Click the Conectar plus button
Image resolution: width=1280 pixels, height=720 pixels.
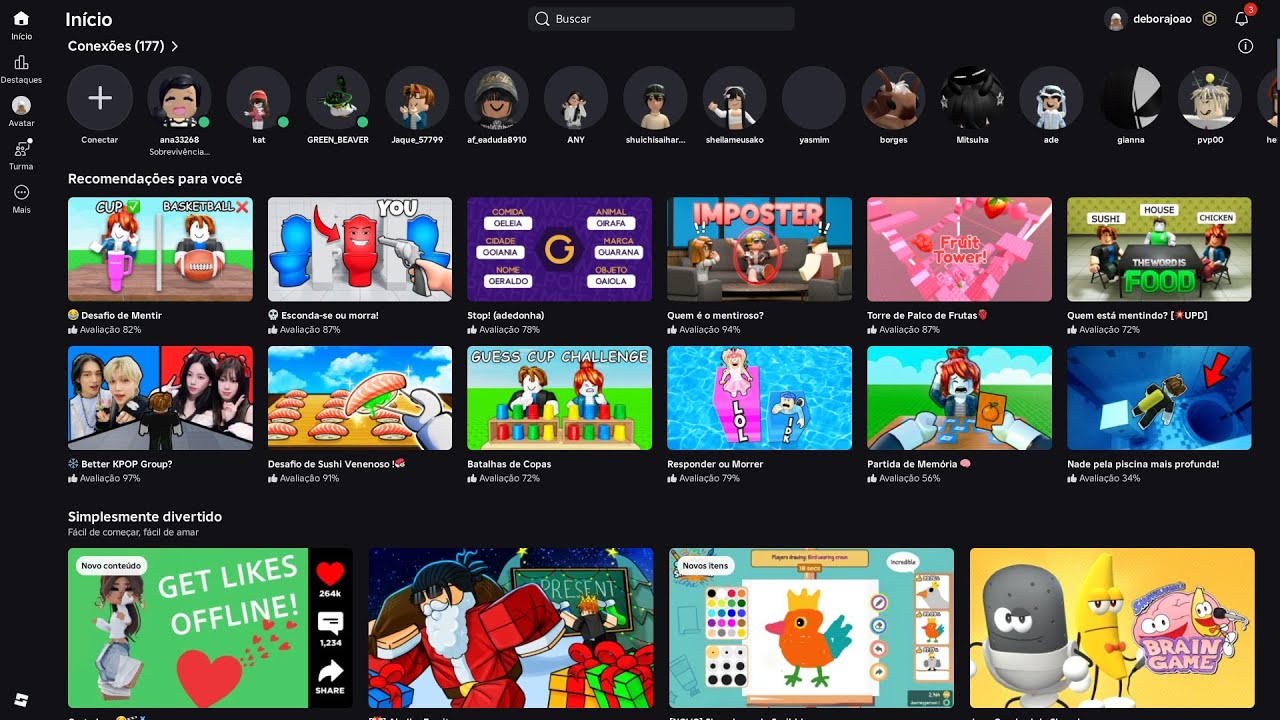[x=100, y=98]
